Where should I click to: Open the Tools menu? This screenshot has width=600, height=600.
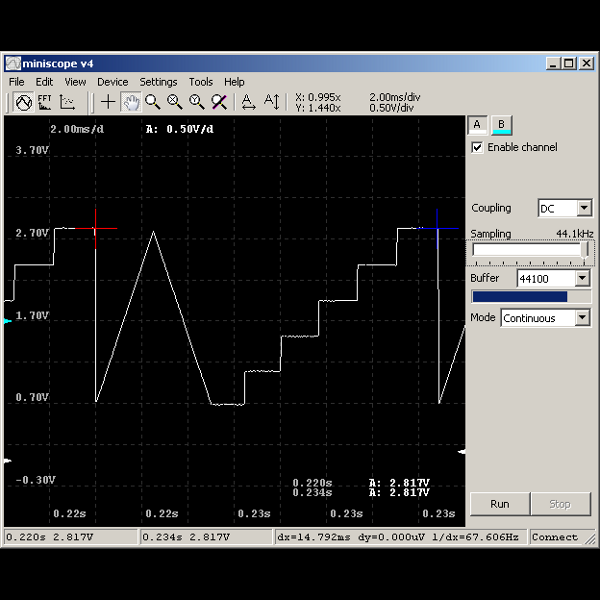(x=201, y=82)
